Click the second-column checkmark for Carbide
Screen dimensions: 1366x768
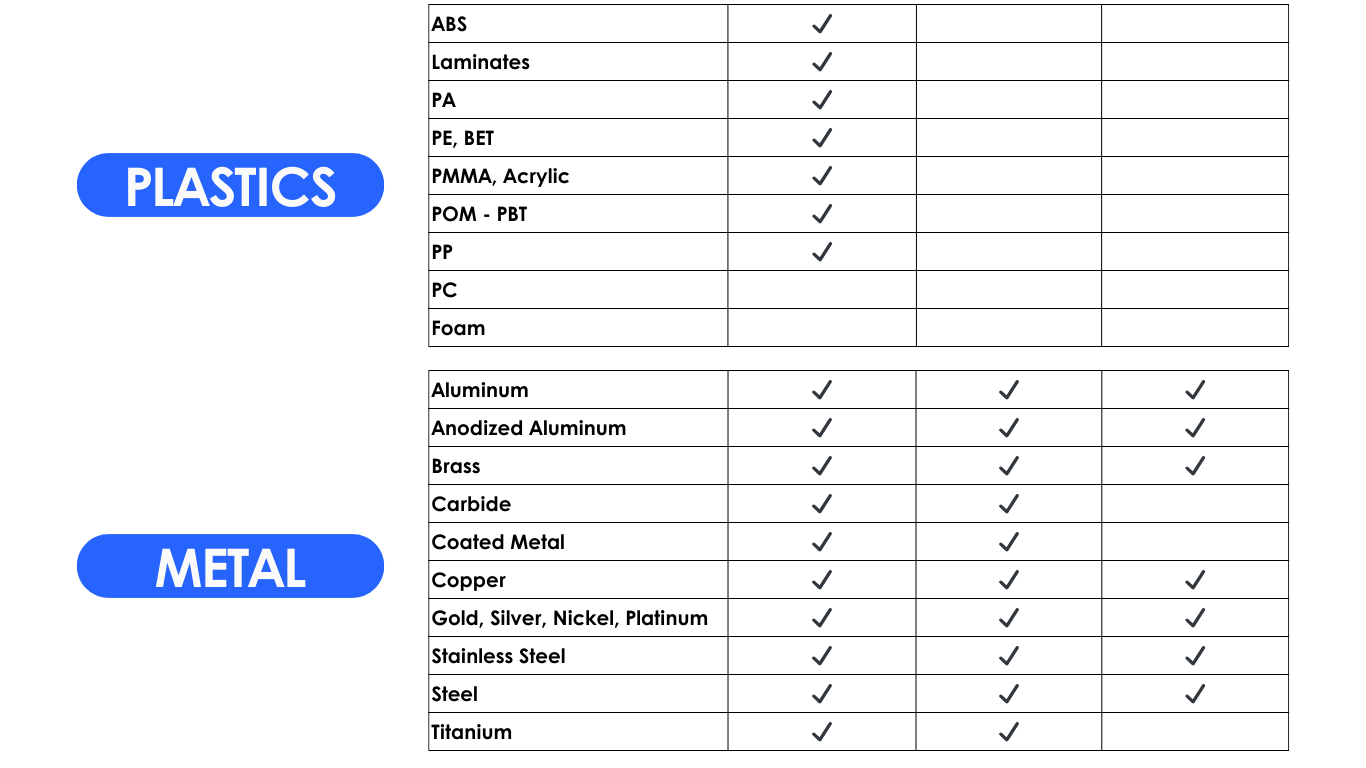point(1009,504)
